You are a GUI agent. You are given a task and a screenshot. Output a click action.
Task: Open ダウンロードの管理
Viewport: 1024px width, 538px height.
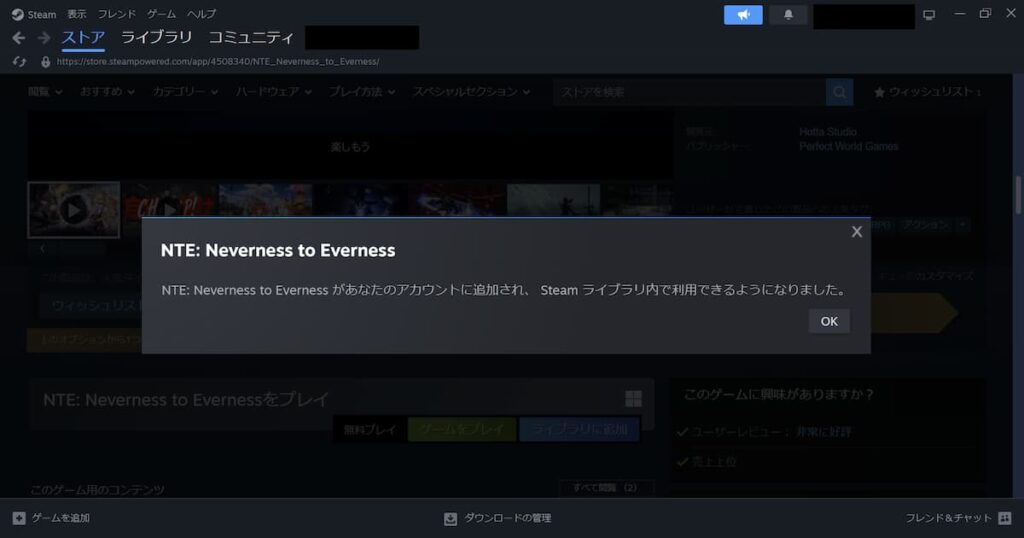pos(498,518)
